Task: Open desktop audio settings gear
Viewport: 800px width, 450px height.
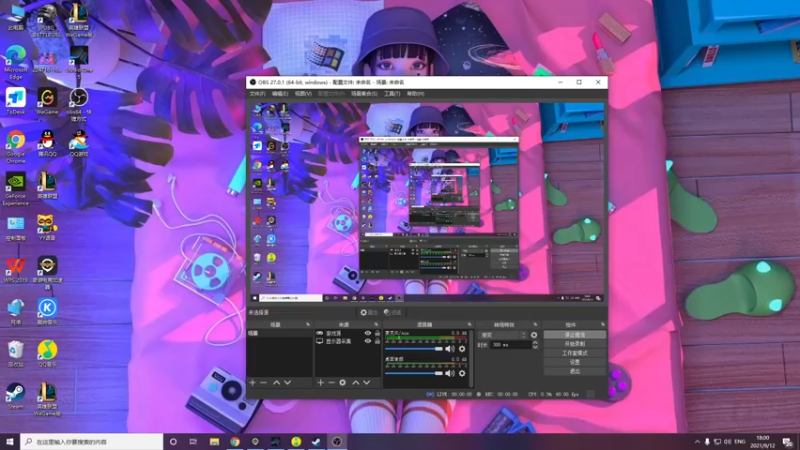Action: (x=462, y=373)
